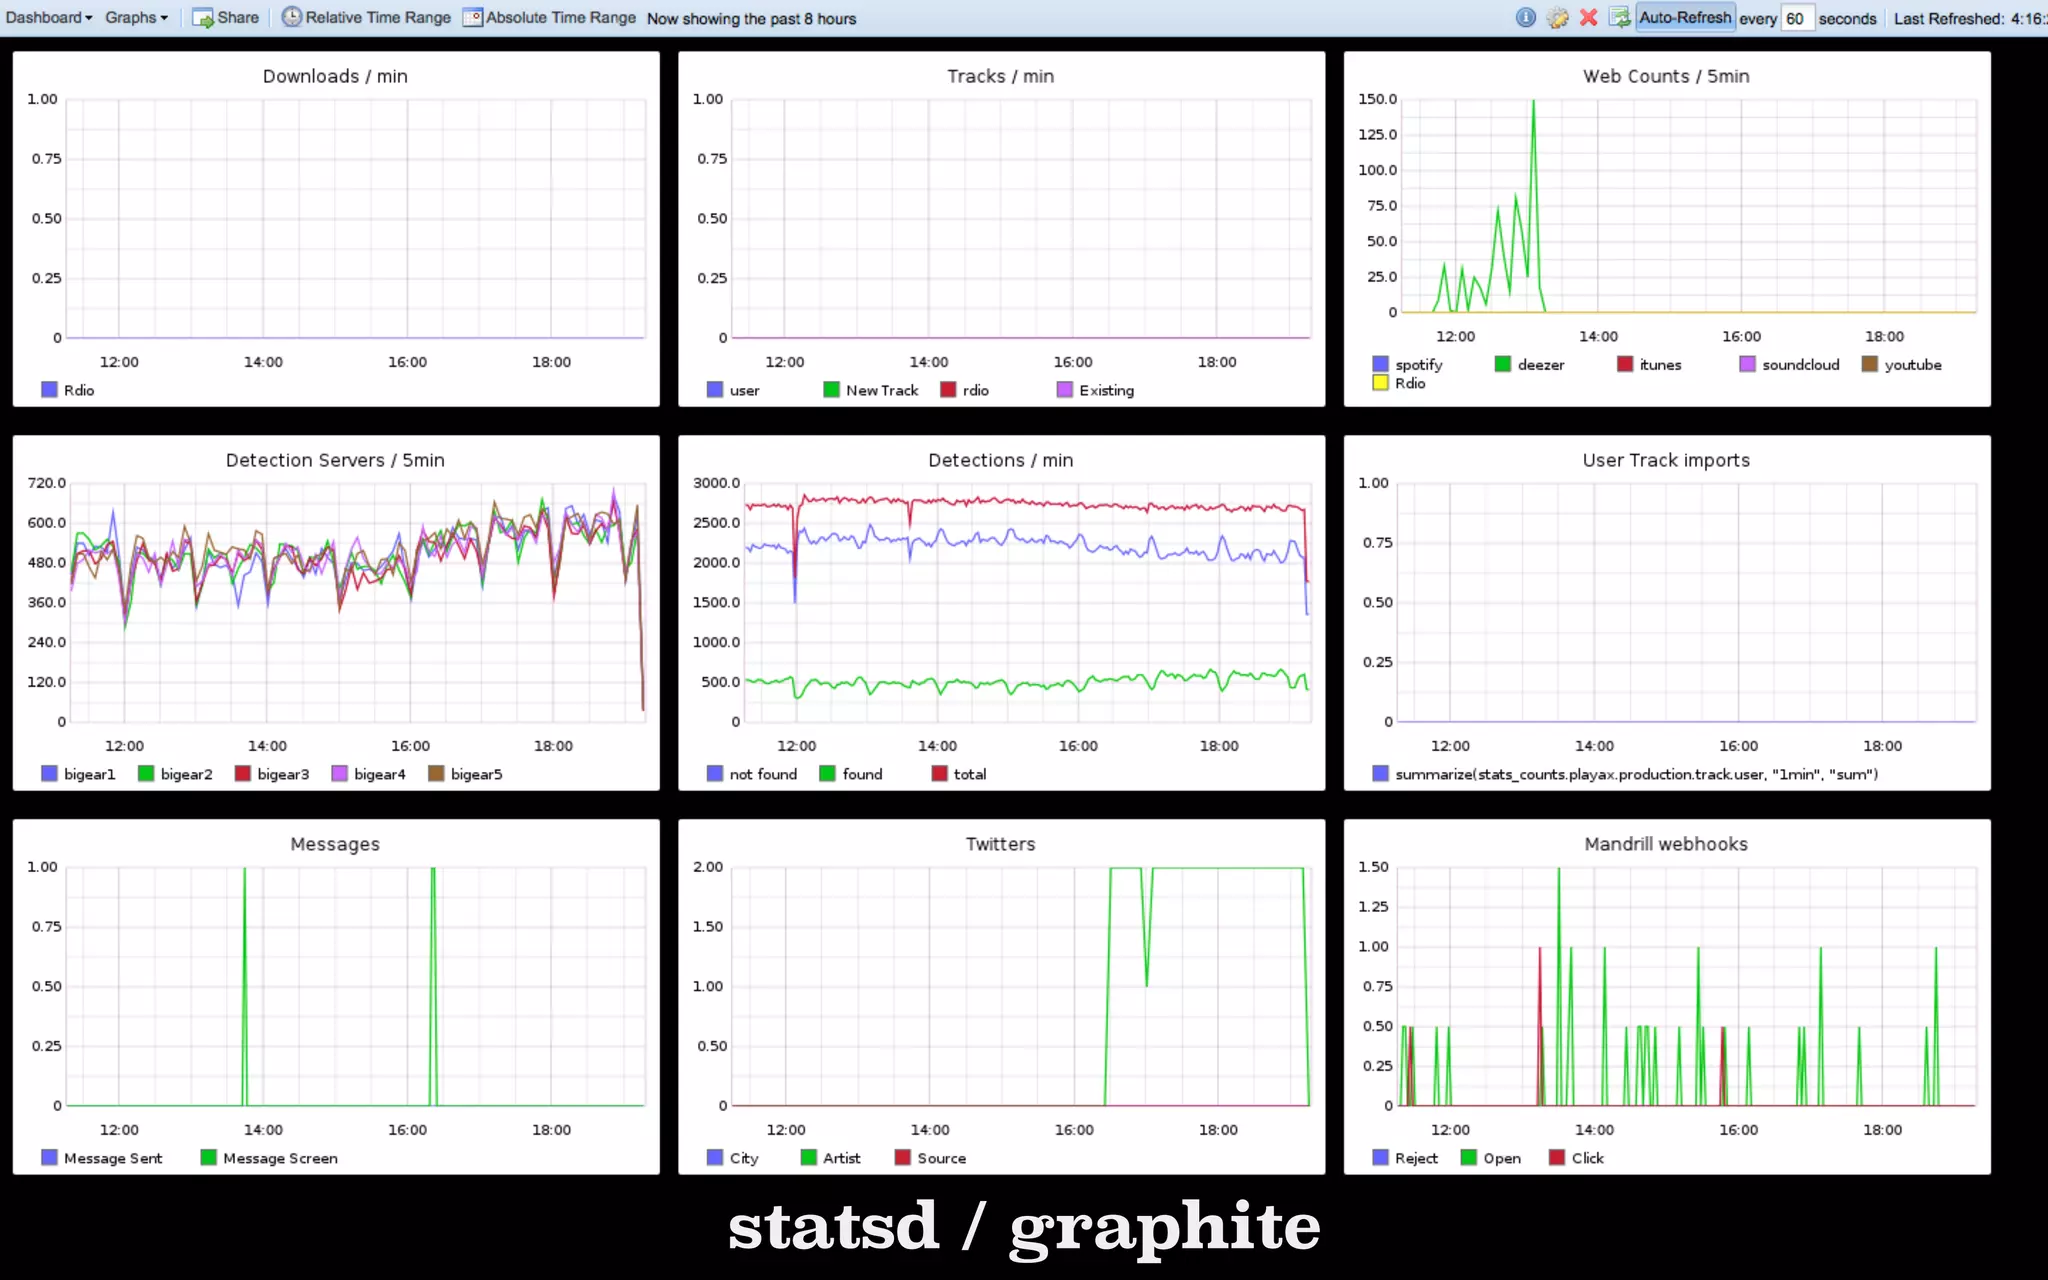Expand the Graphs dropdown menu
2048x1280 pixels.
click(x=136, y=17)
